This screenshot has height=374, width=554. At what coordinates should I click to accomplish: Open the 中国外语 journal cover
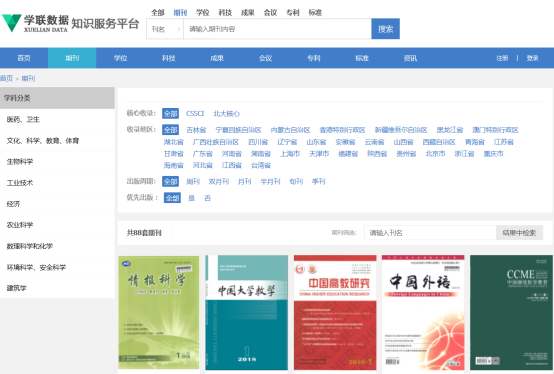pos(423,313)
